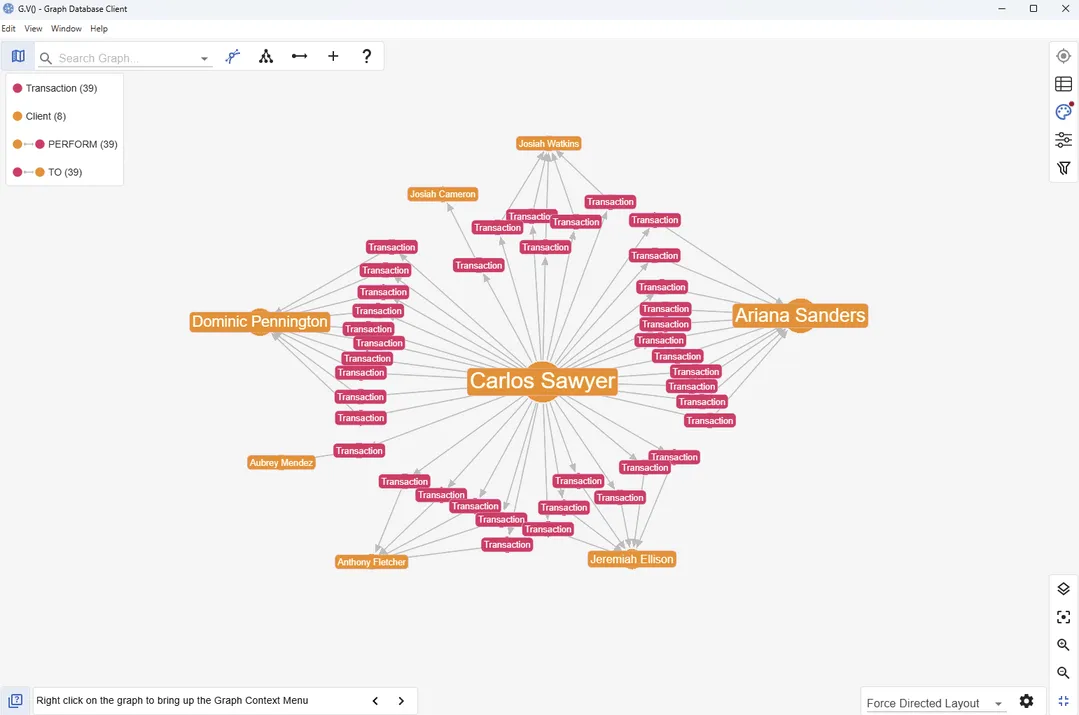
Task: Toggle PERFORM (39) edge legend entry
Action: pos(65,145)
